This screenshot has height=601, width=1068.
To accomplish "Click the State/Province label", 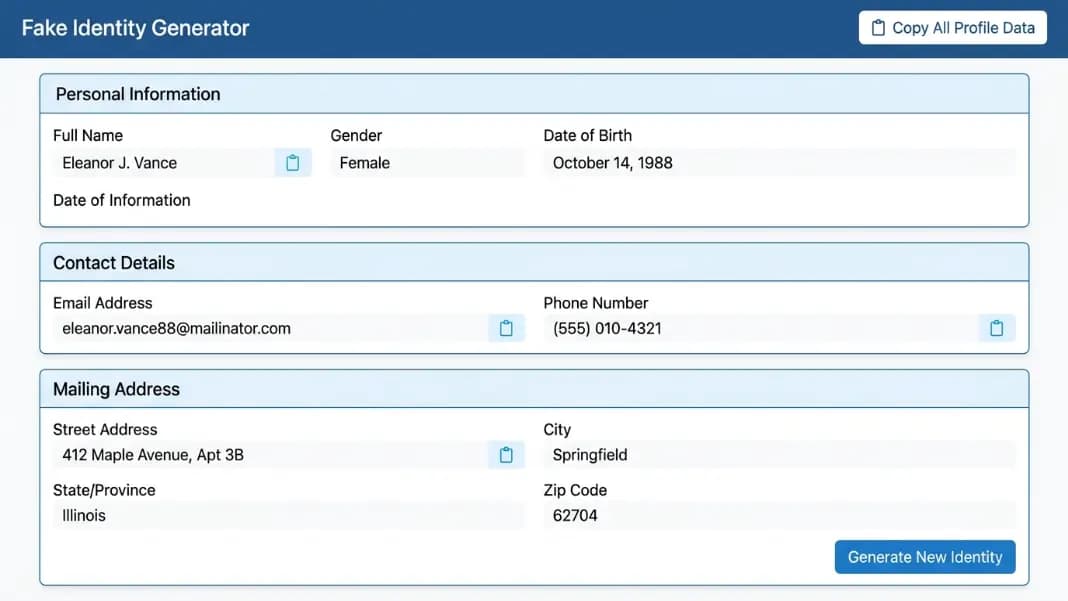I will tap(104, 491).
